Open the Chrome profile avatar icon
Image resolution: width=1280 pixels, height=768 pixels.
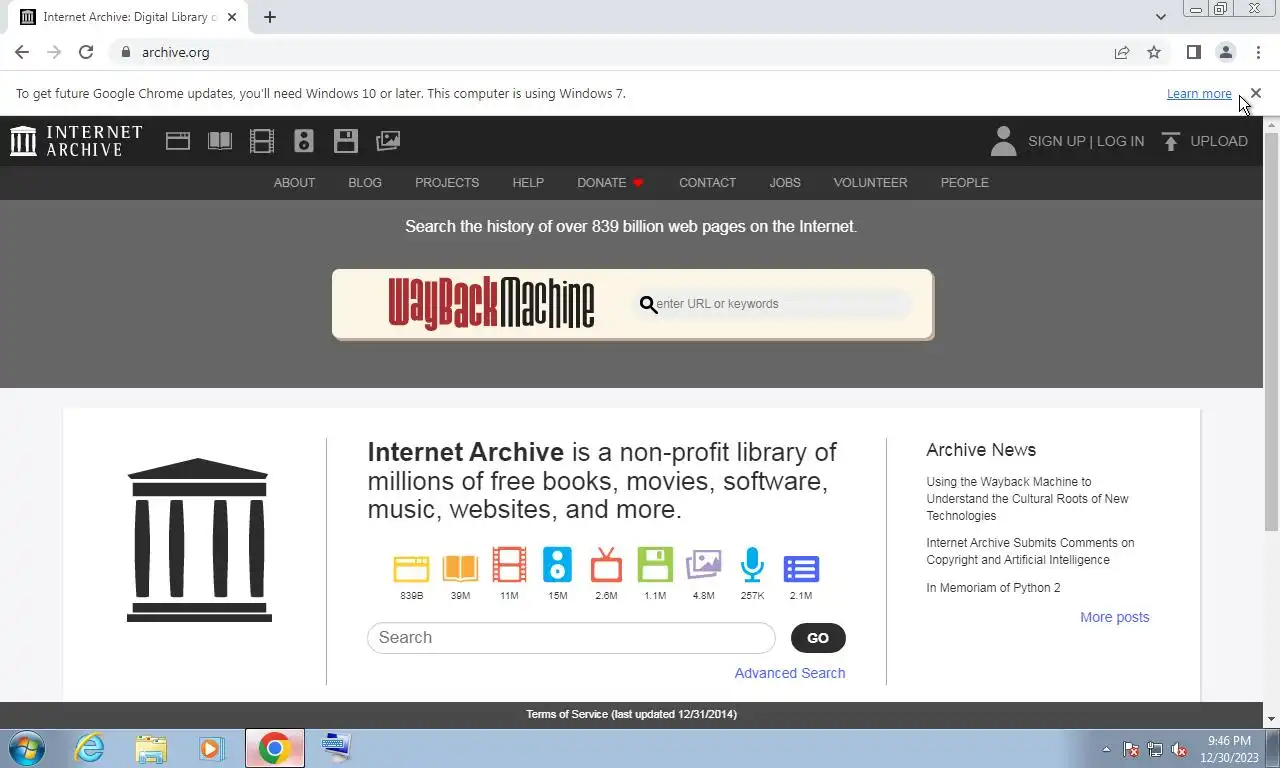pyautogui.click(x=1225, y=52)
